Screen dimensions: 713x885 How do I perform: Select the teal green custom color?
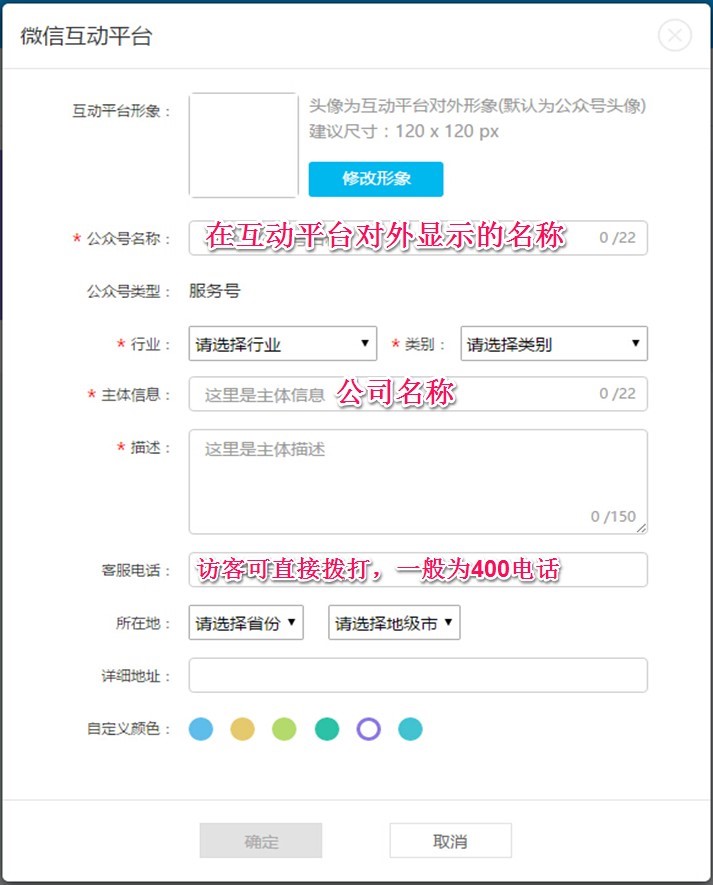coord(327,729)
